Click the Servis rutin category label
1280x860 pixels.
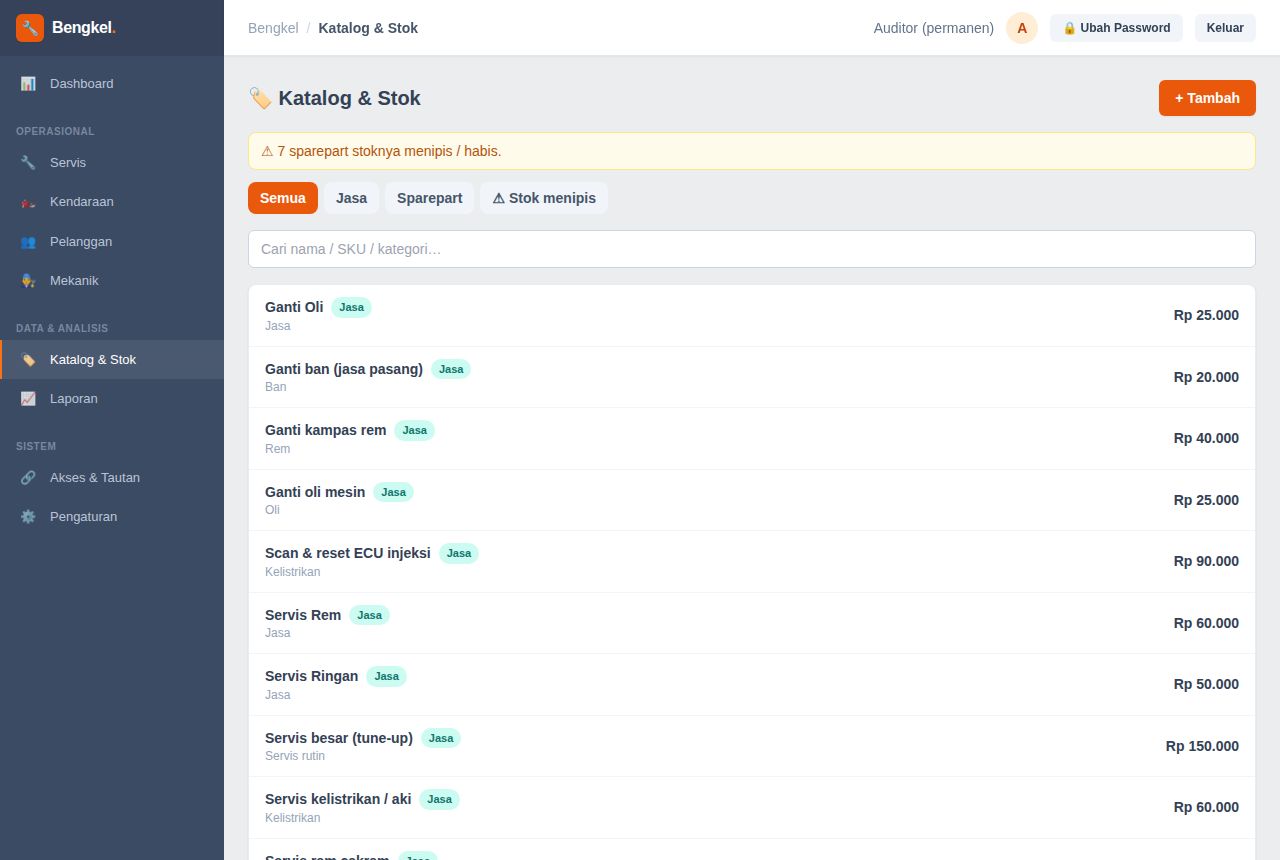coord(295,756)
